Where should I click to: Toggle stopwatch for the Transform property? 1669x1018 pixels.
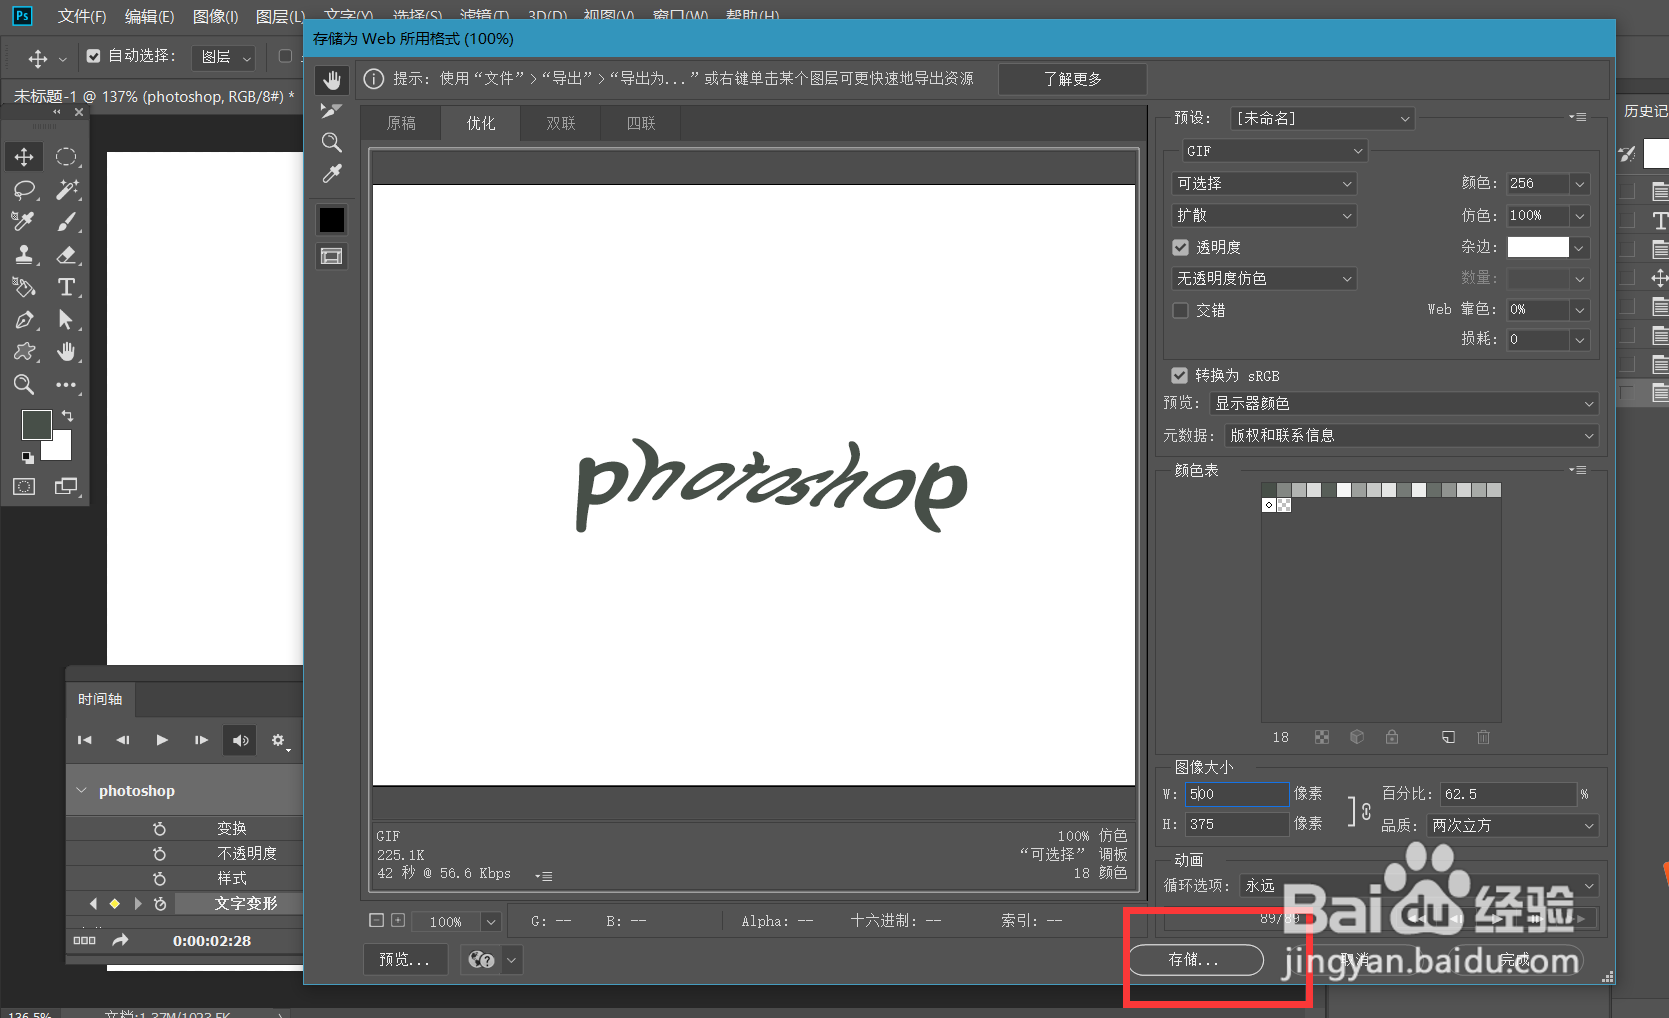pyautogui.click(x=159, y=828)
